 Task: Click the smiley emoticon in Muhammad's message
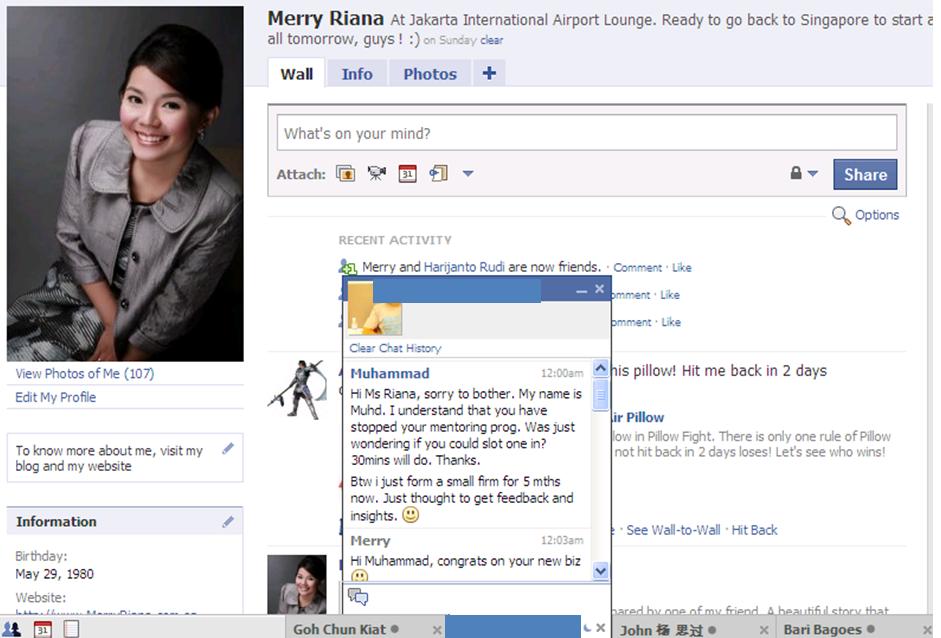(410, 514)
